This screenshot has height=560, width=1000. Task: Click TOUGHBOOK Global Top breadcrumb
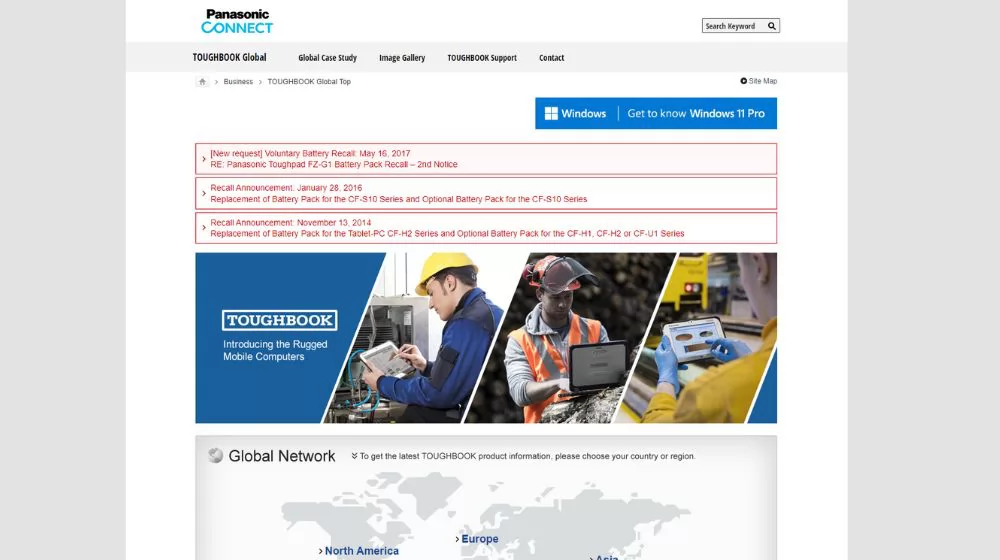click(309, 82)
